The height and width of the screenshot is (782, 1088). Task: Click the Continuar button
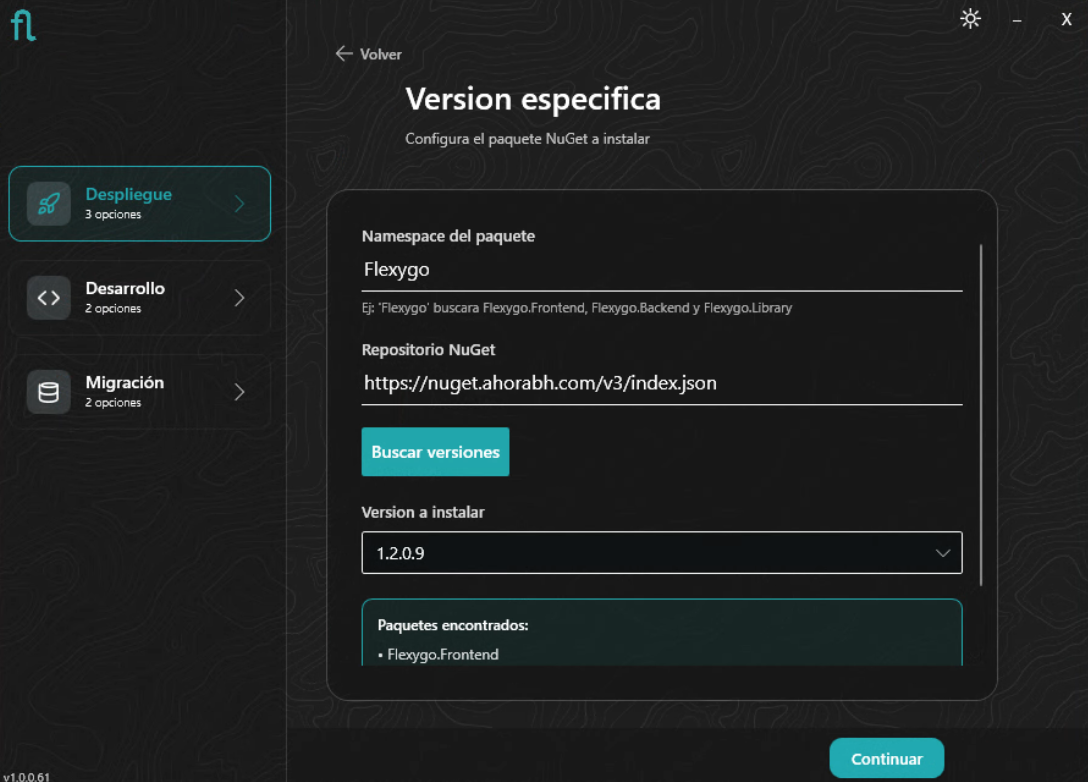point(887,758)
